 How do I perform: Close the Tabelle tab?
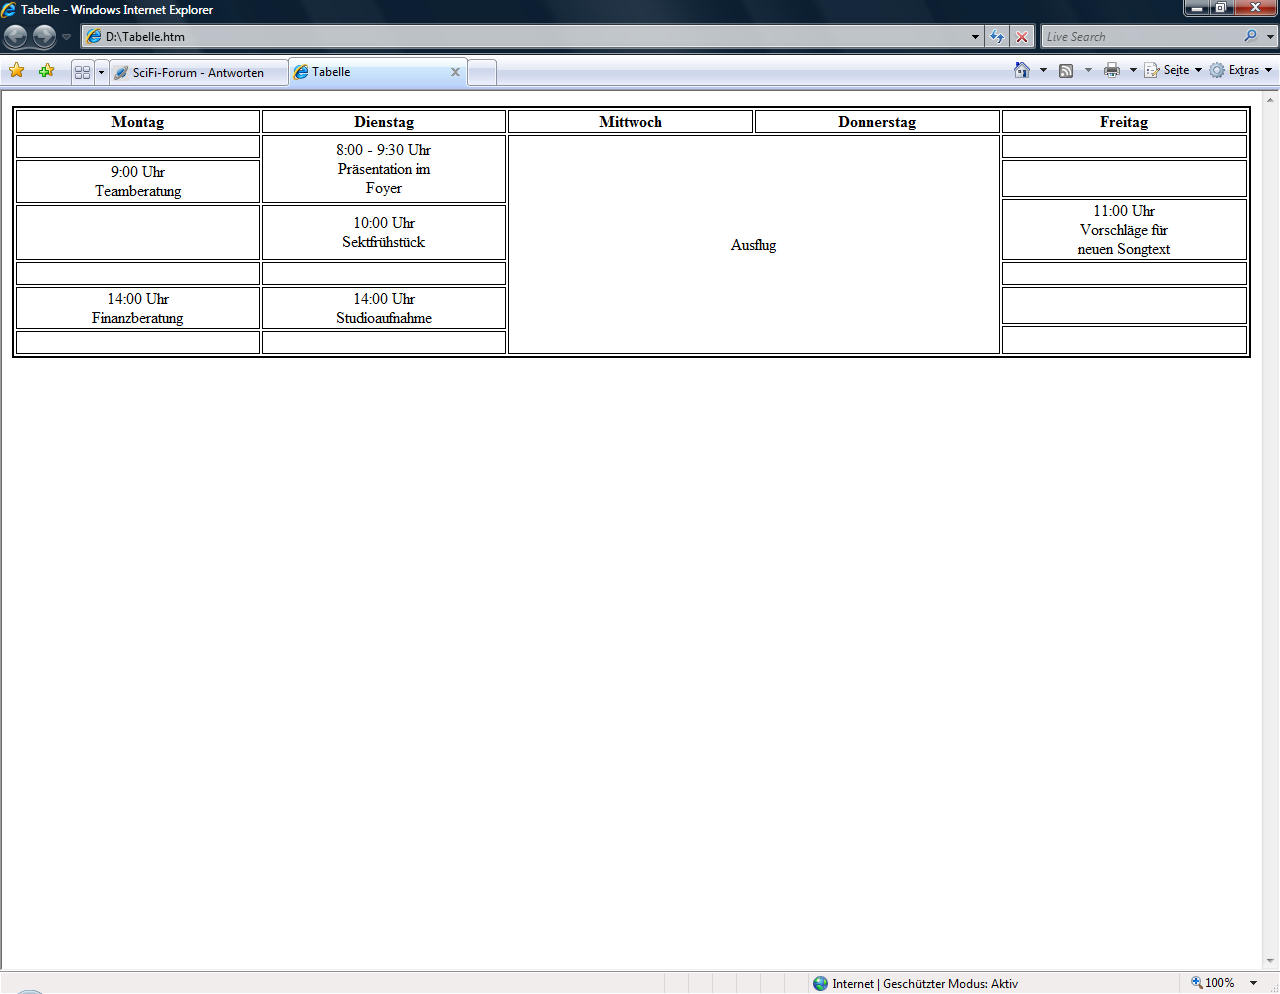[455, 72]
